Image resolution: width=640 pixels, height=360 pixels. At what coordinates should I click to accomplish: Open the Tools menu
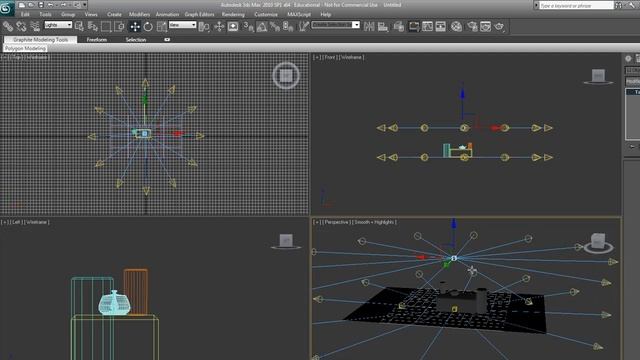[x=45, y=14]
